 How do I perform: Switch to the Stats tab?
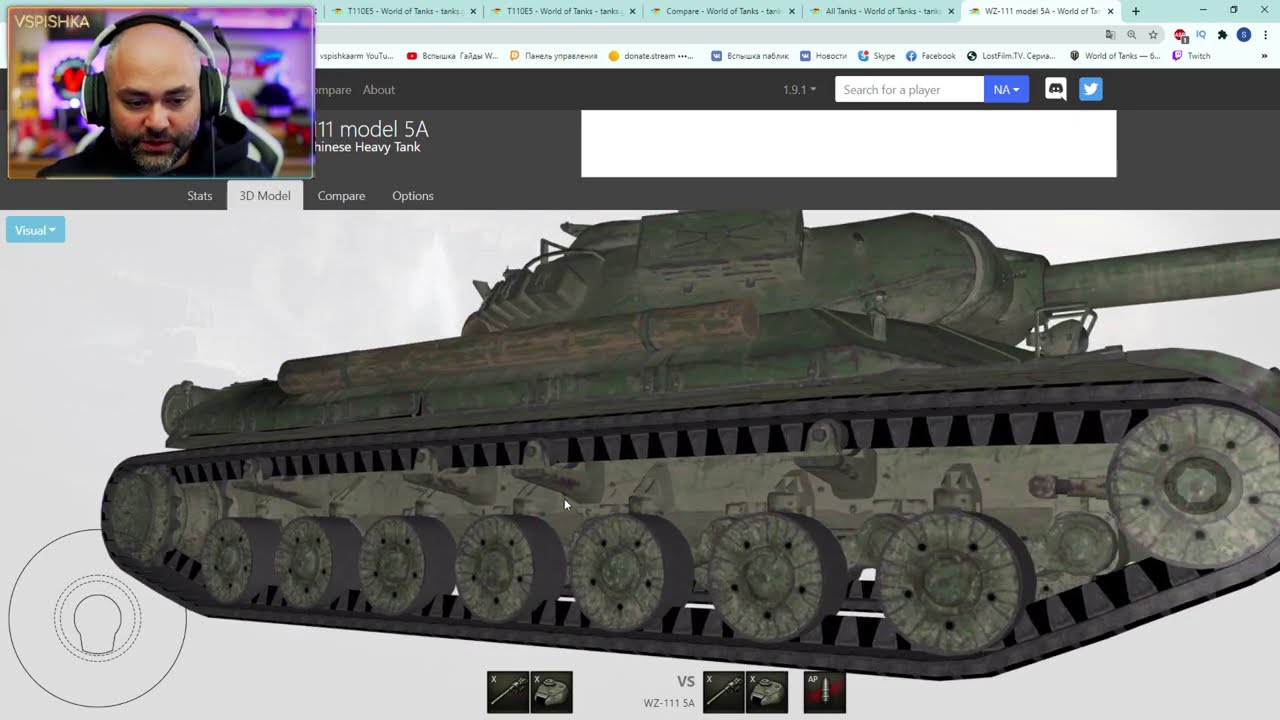click(x=200, y=195)
